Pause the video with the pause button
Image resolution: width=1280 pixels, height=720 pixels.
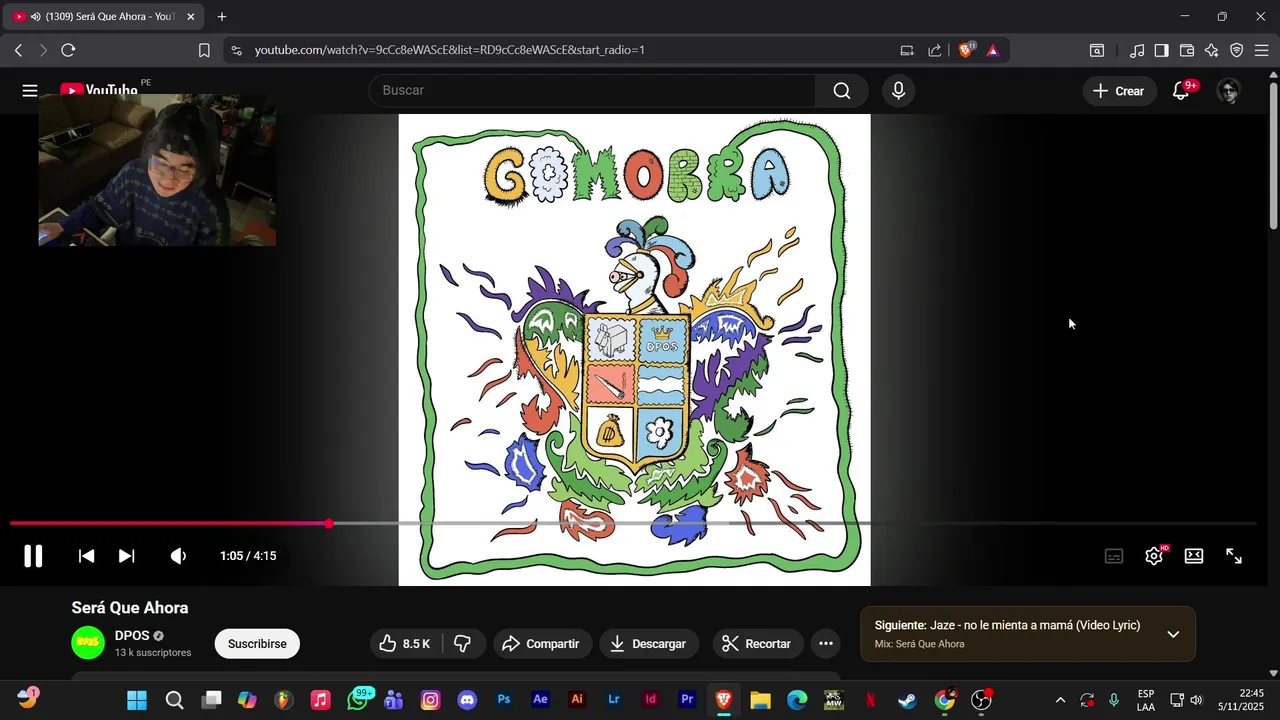point(33,556)
